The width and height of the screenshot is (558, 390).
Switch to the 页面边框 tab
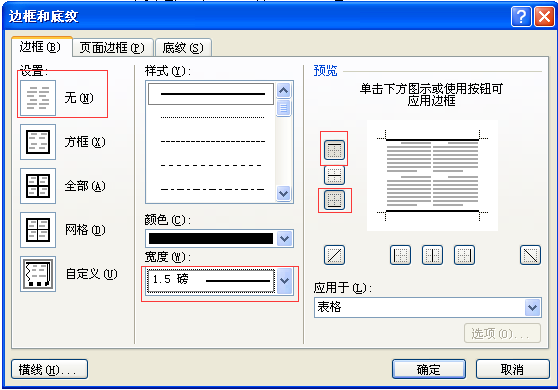[x=112, y=48]
